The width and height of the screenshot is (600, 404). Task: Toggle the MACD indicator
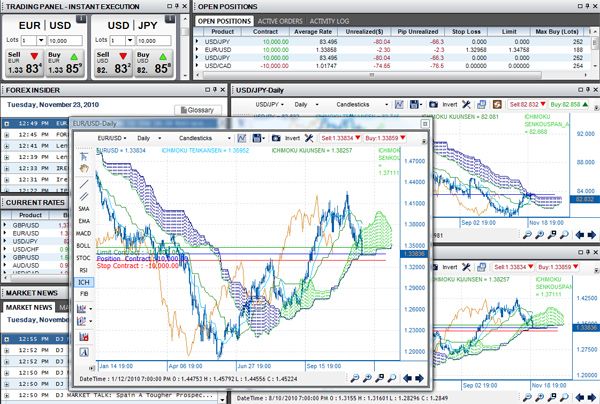click(84, 233)
